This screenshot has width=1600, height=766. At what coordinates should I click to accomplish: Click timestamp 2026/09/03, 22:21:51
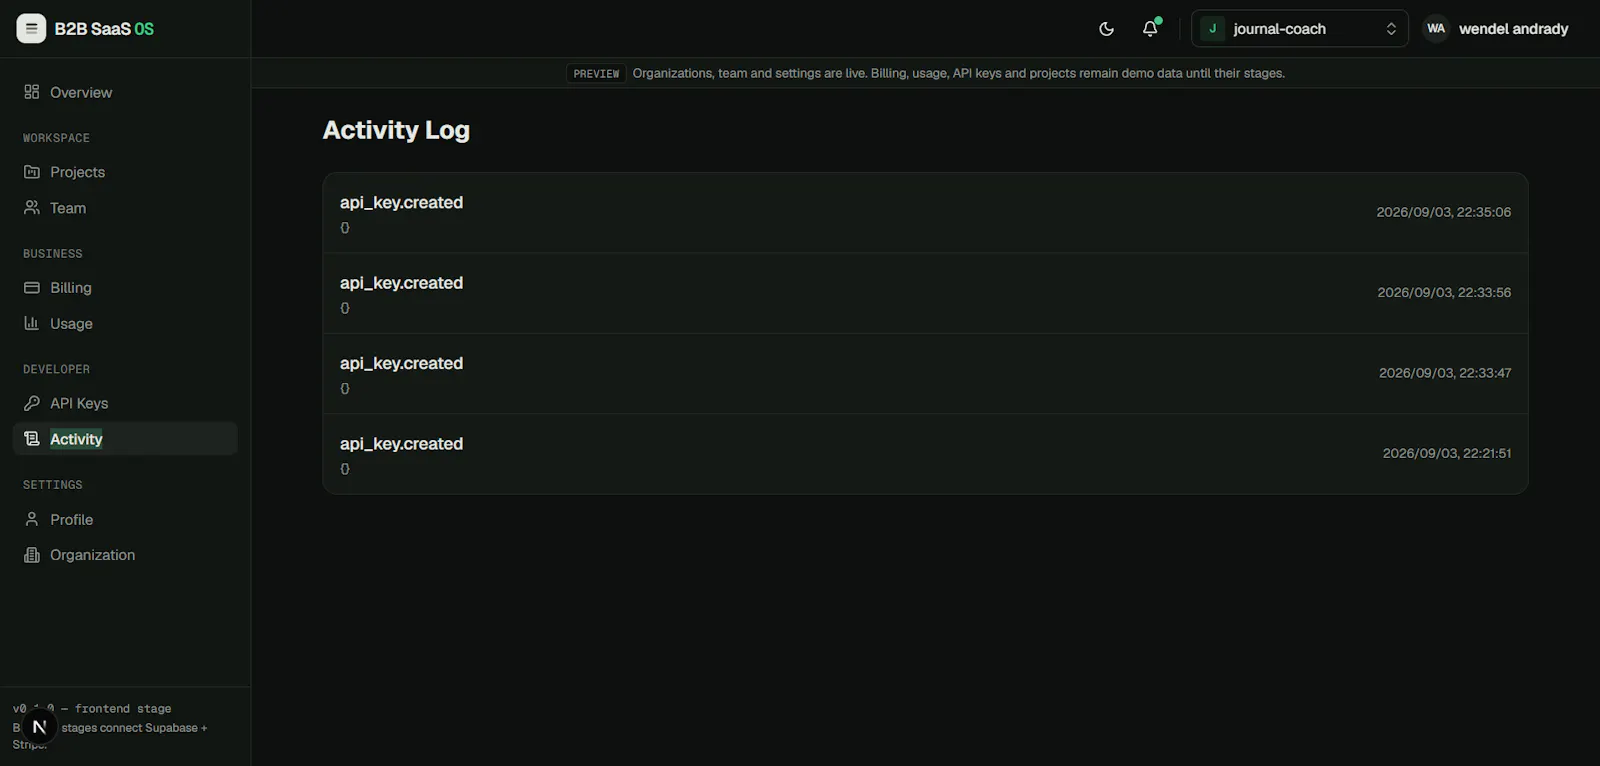point(1447,453)
